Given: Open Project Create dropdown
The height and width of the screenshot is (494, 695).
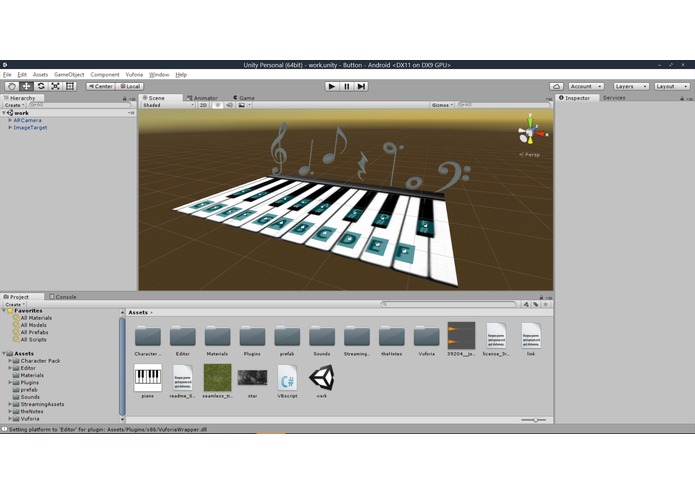Looking at the screenshot, I should (14, 304).
